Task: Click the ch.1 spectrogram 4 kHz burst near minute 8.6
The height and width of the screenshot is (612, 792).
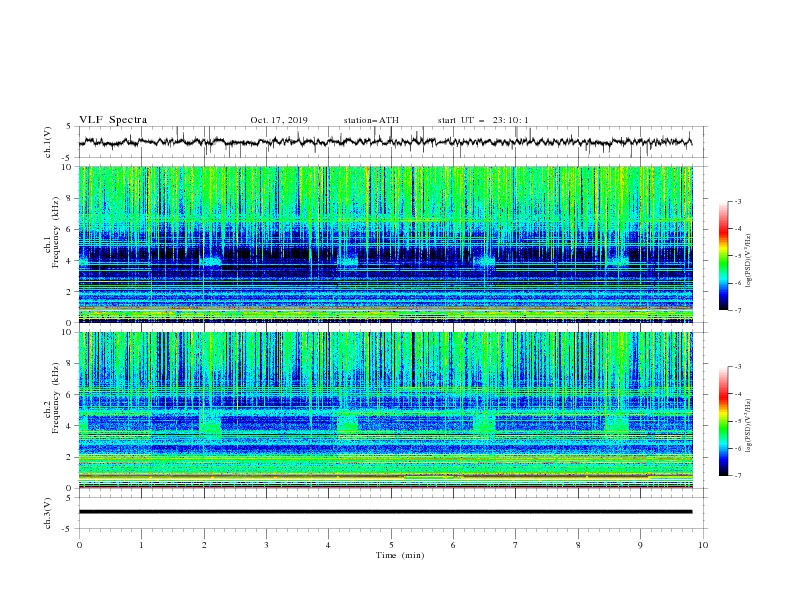Action: pyautogui.click(x=617, y=261)
